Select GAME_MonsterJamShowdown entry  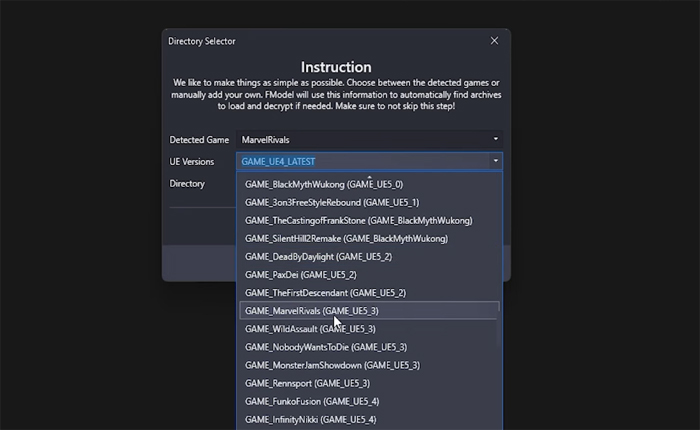coord(332,365)
